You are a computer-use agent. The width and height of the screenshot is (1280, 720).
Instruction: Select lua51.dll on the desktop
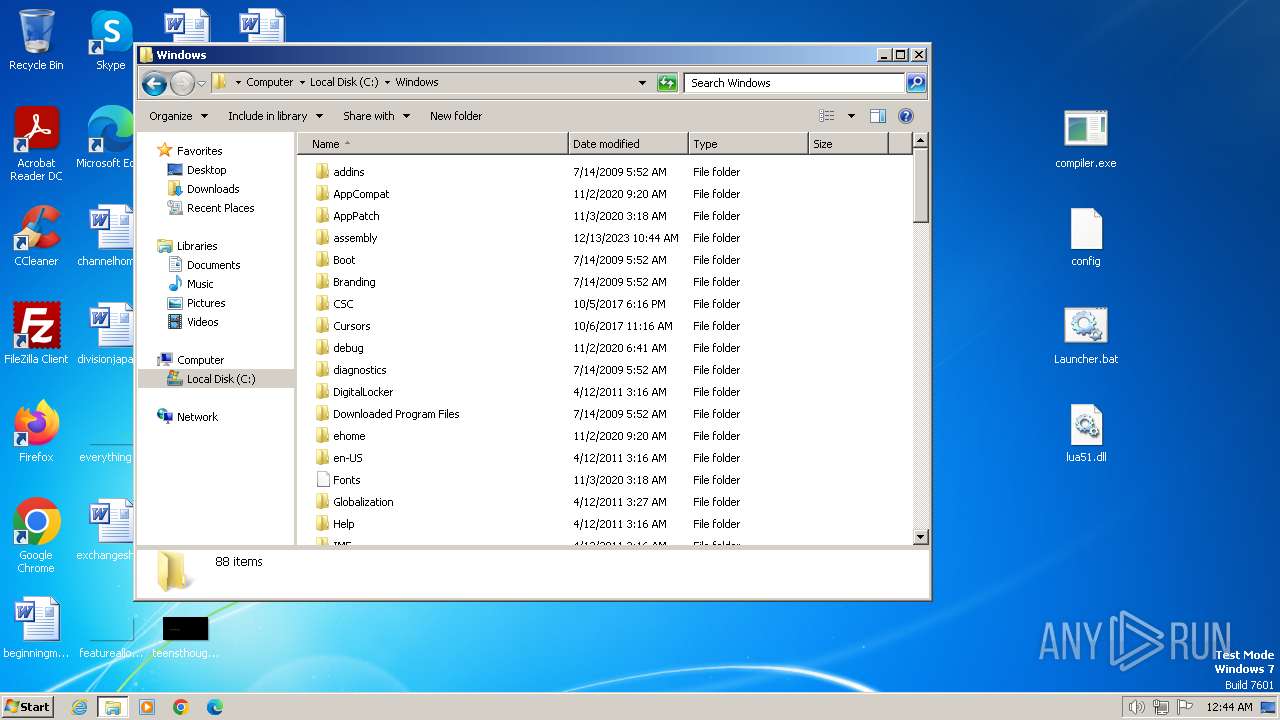point(1085,432)
